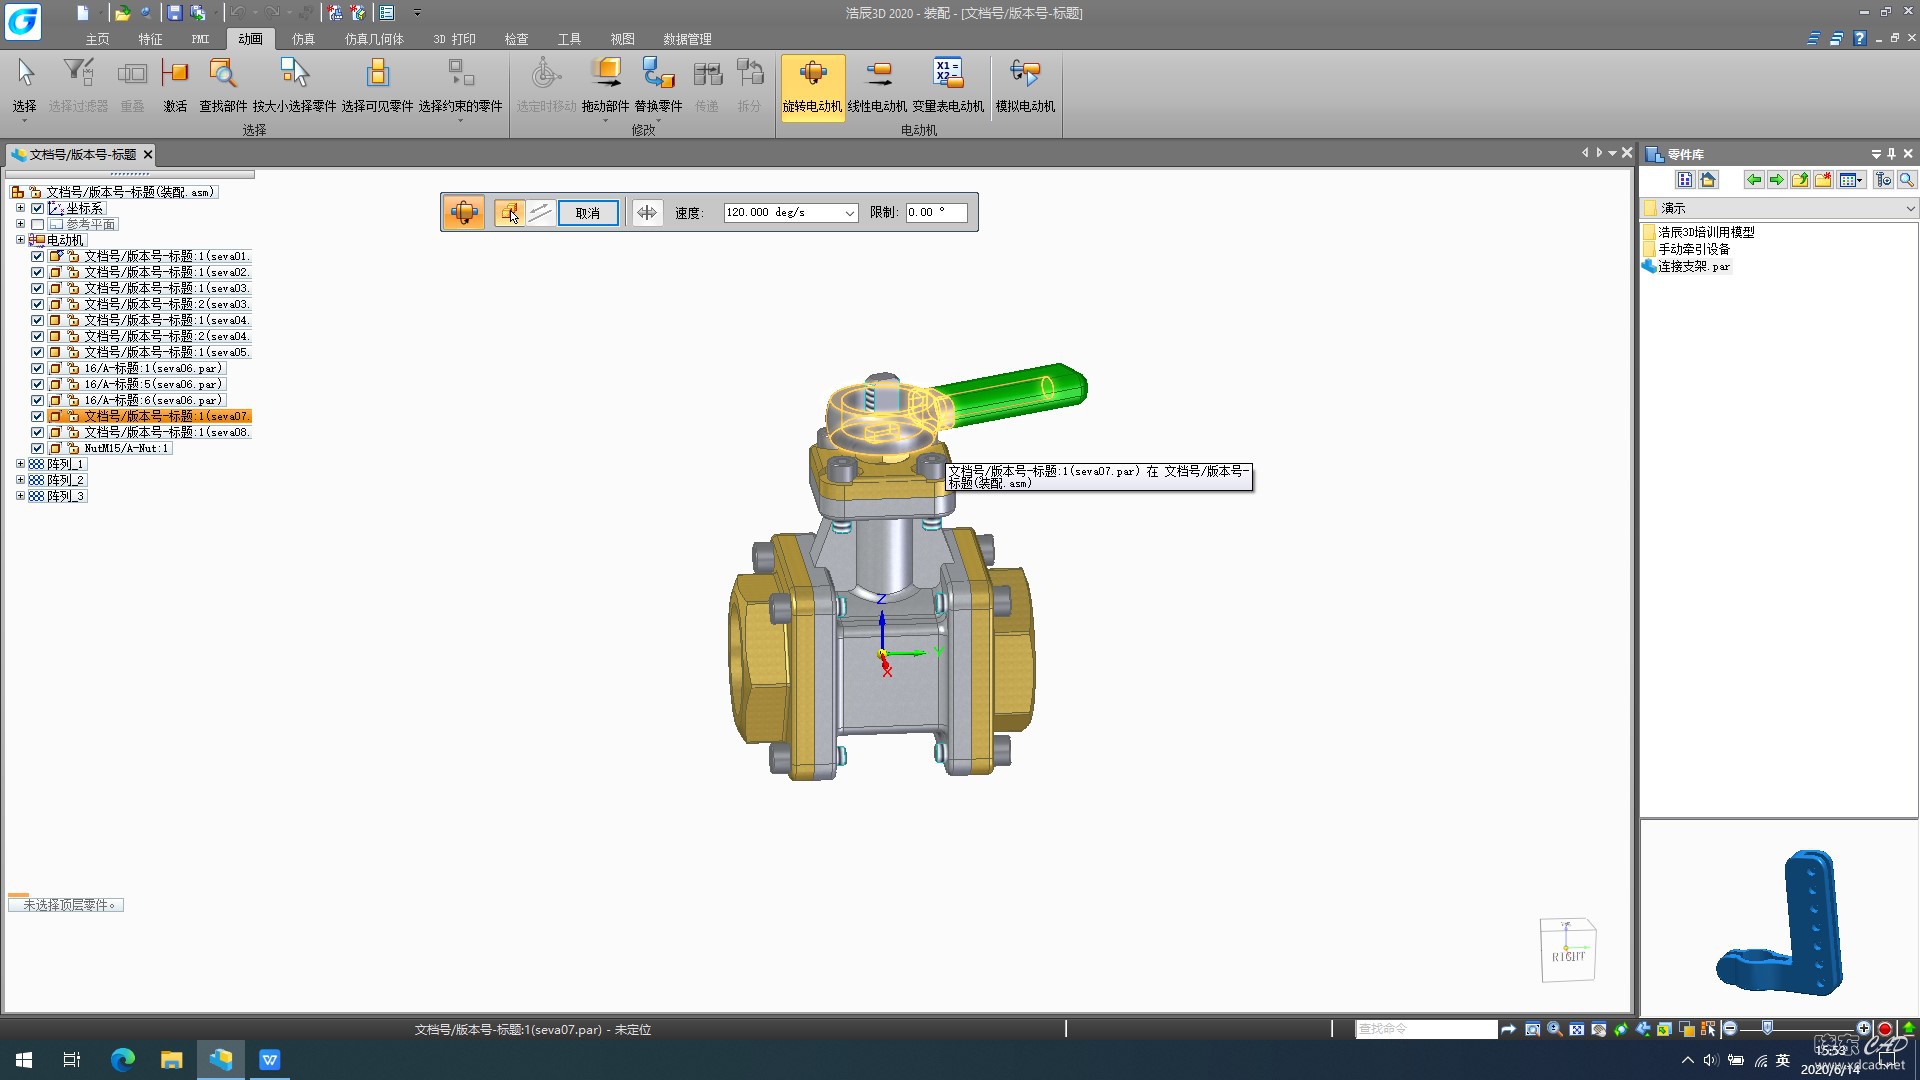1920x1080 pixels.
Task: Enable the 参考平面 checkbox
Action: (x=37, y=224)
